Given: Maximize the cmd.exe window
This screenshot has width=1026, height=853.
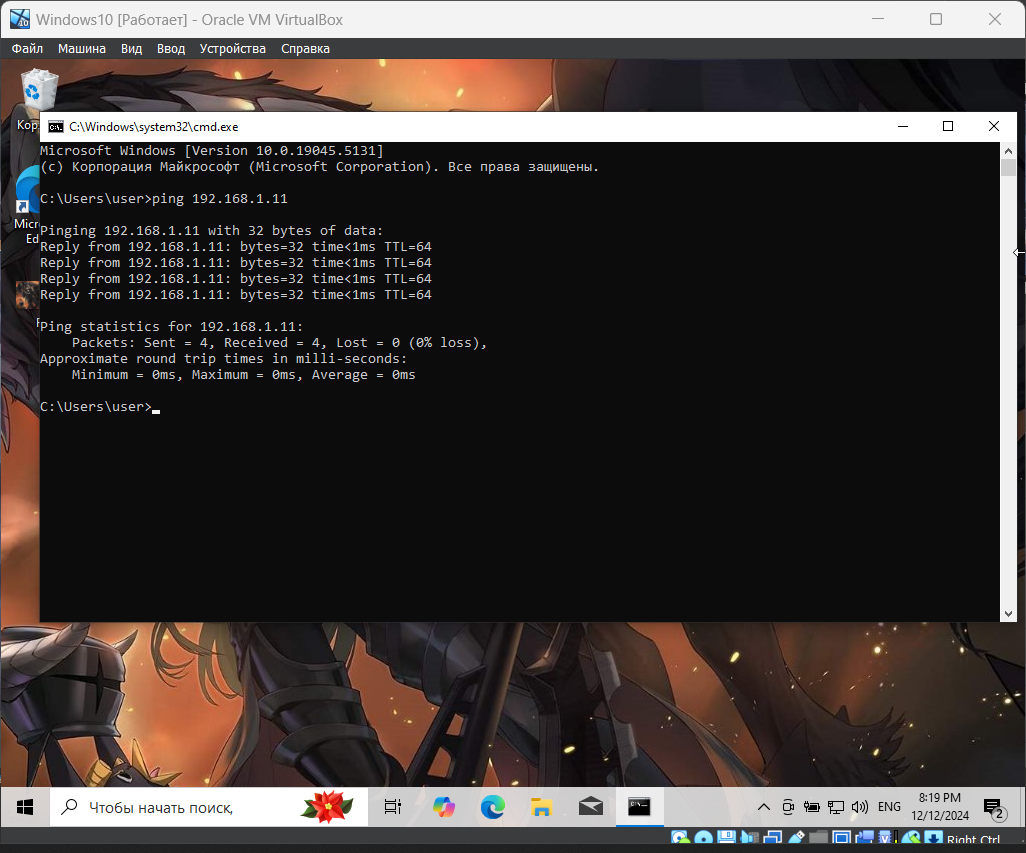Looking at the screenshot, I should (947, 126).
